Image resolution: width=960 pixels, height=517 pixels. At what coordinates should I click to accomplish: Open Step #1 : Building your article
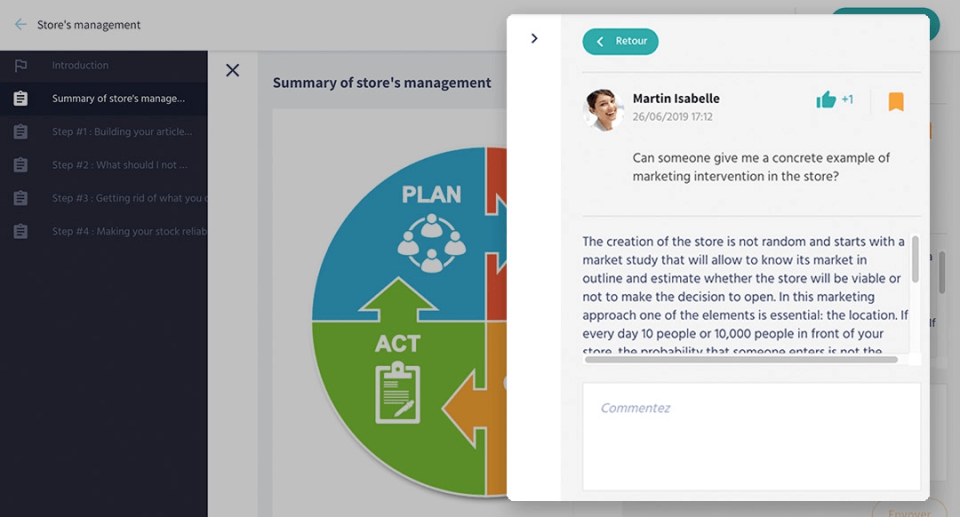pos(103,131)
